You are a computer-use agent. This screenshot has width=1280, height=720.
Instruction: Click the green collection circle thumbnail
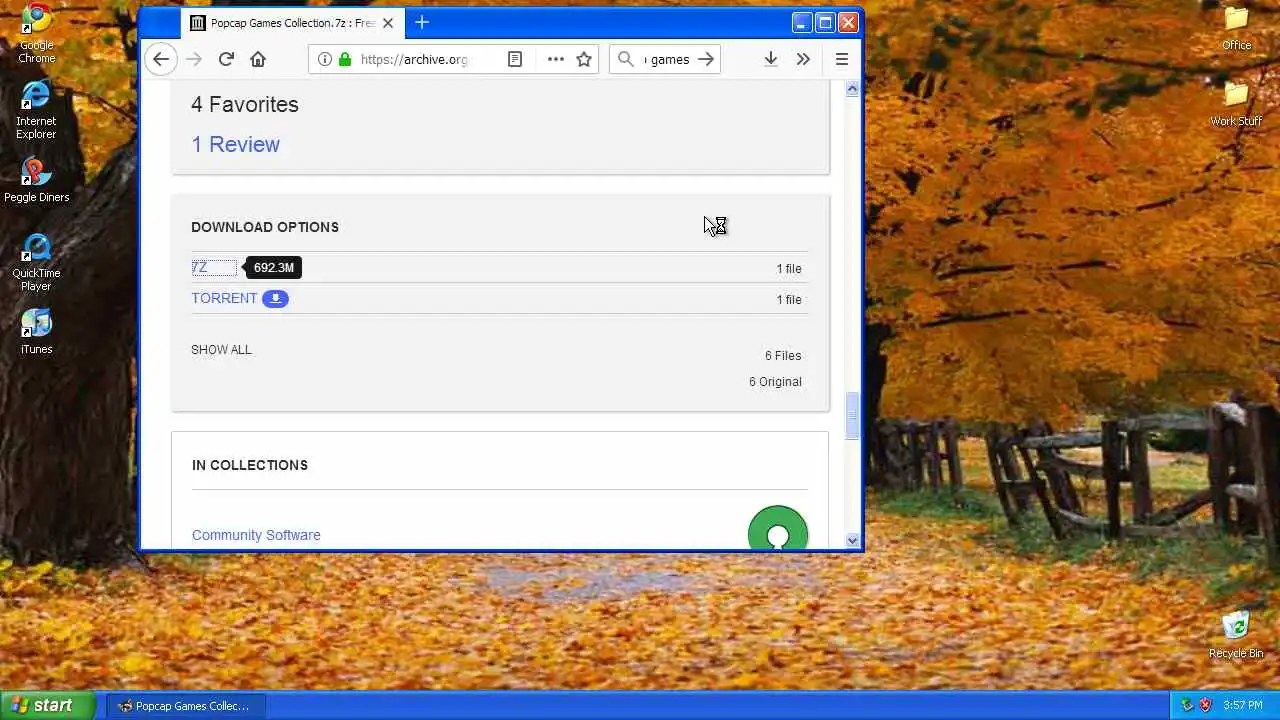click(x=778, y=530)
